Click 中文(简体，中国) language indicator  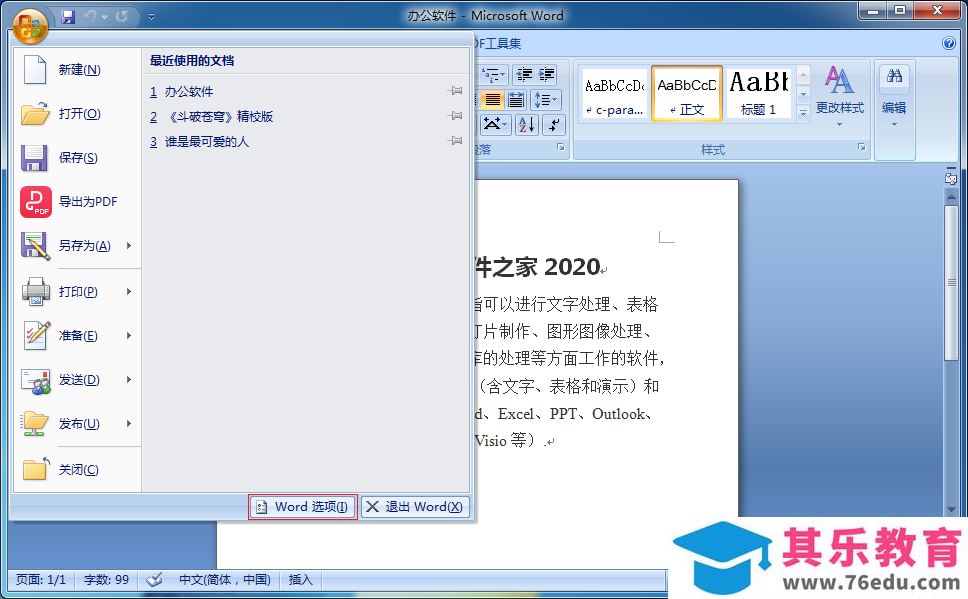click(x=225, y=580)
